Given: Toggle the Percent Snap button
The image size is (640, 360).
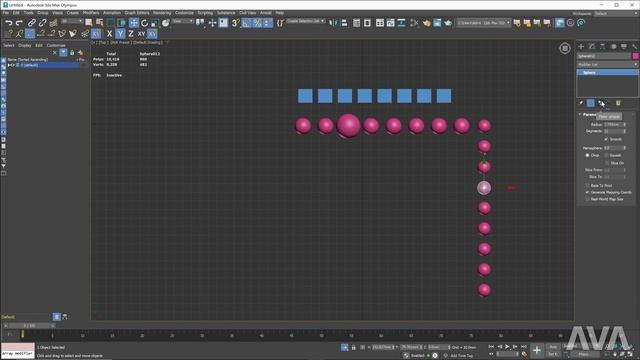Looking at the screenshot, I should tap(257, 23).
